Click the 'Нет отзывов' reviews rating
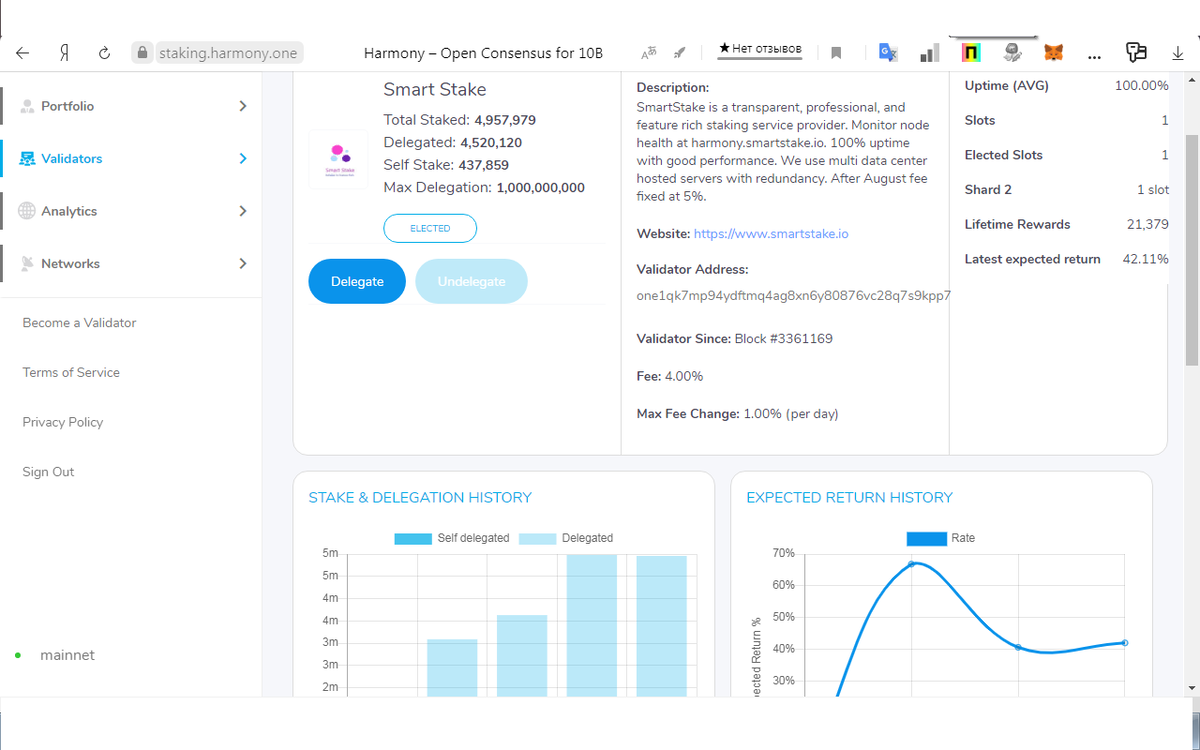This screenshot has width=1200, height=750. pyautogui.click(x=760, y=49)
